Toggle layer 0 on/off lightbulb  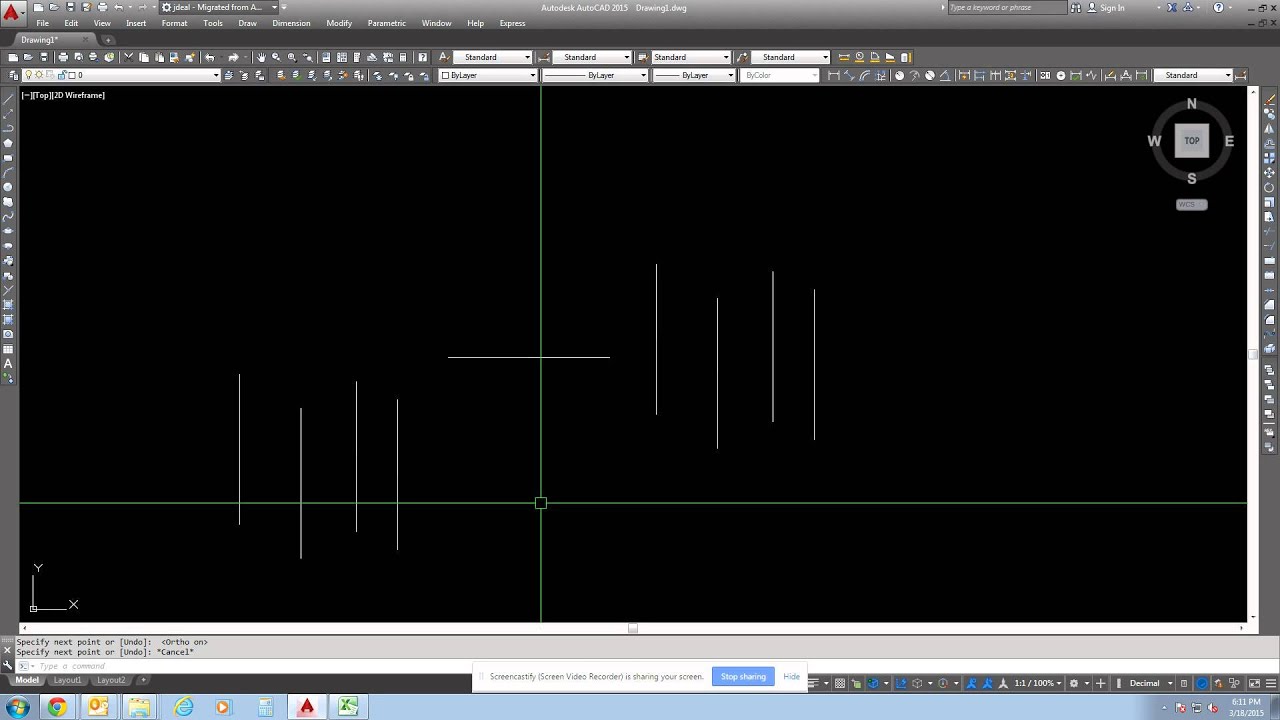[28, 75]
